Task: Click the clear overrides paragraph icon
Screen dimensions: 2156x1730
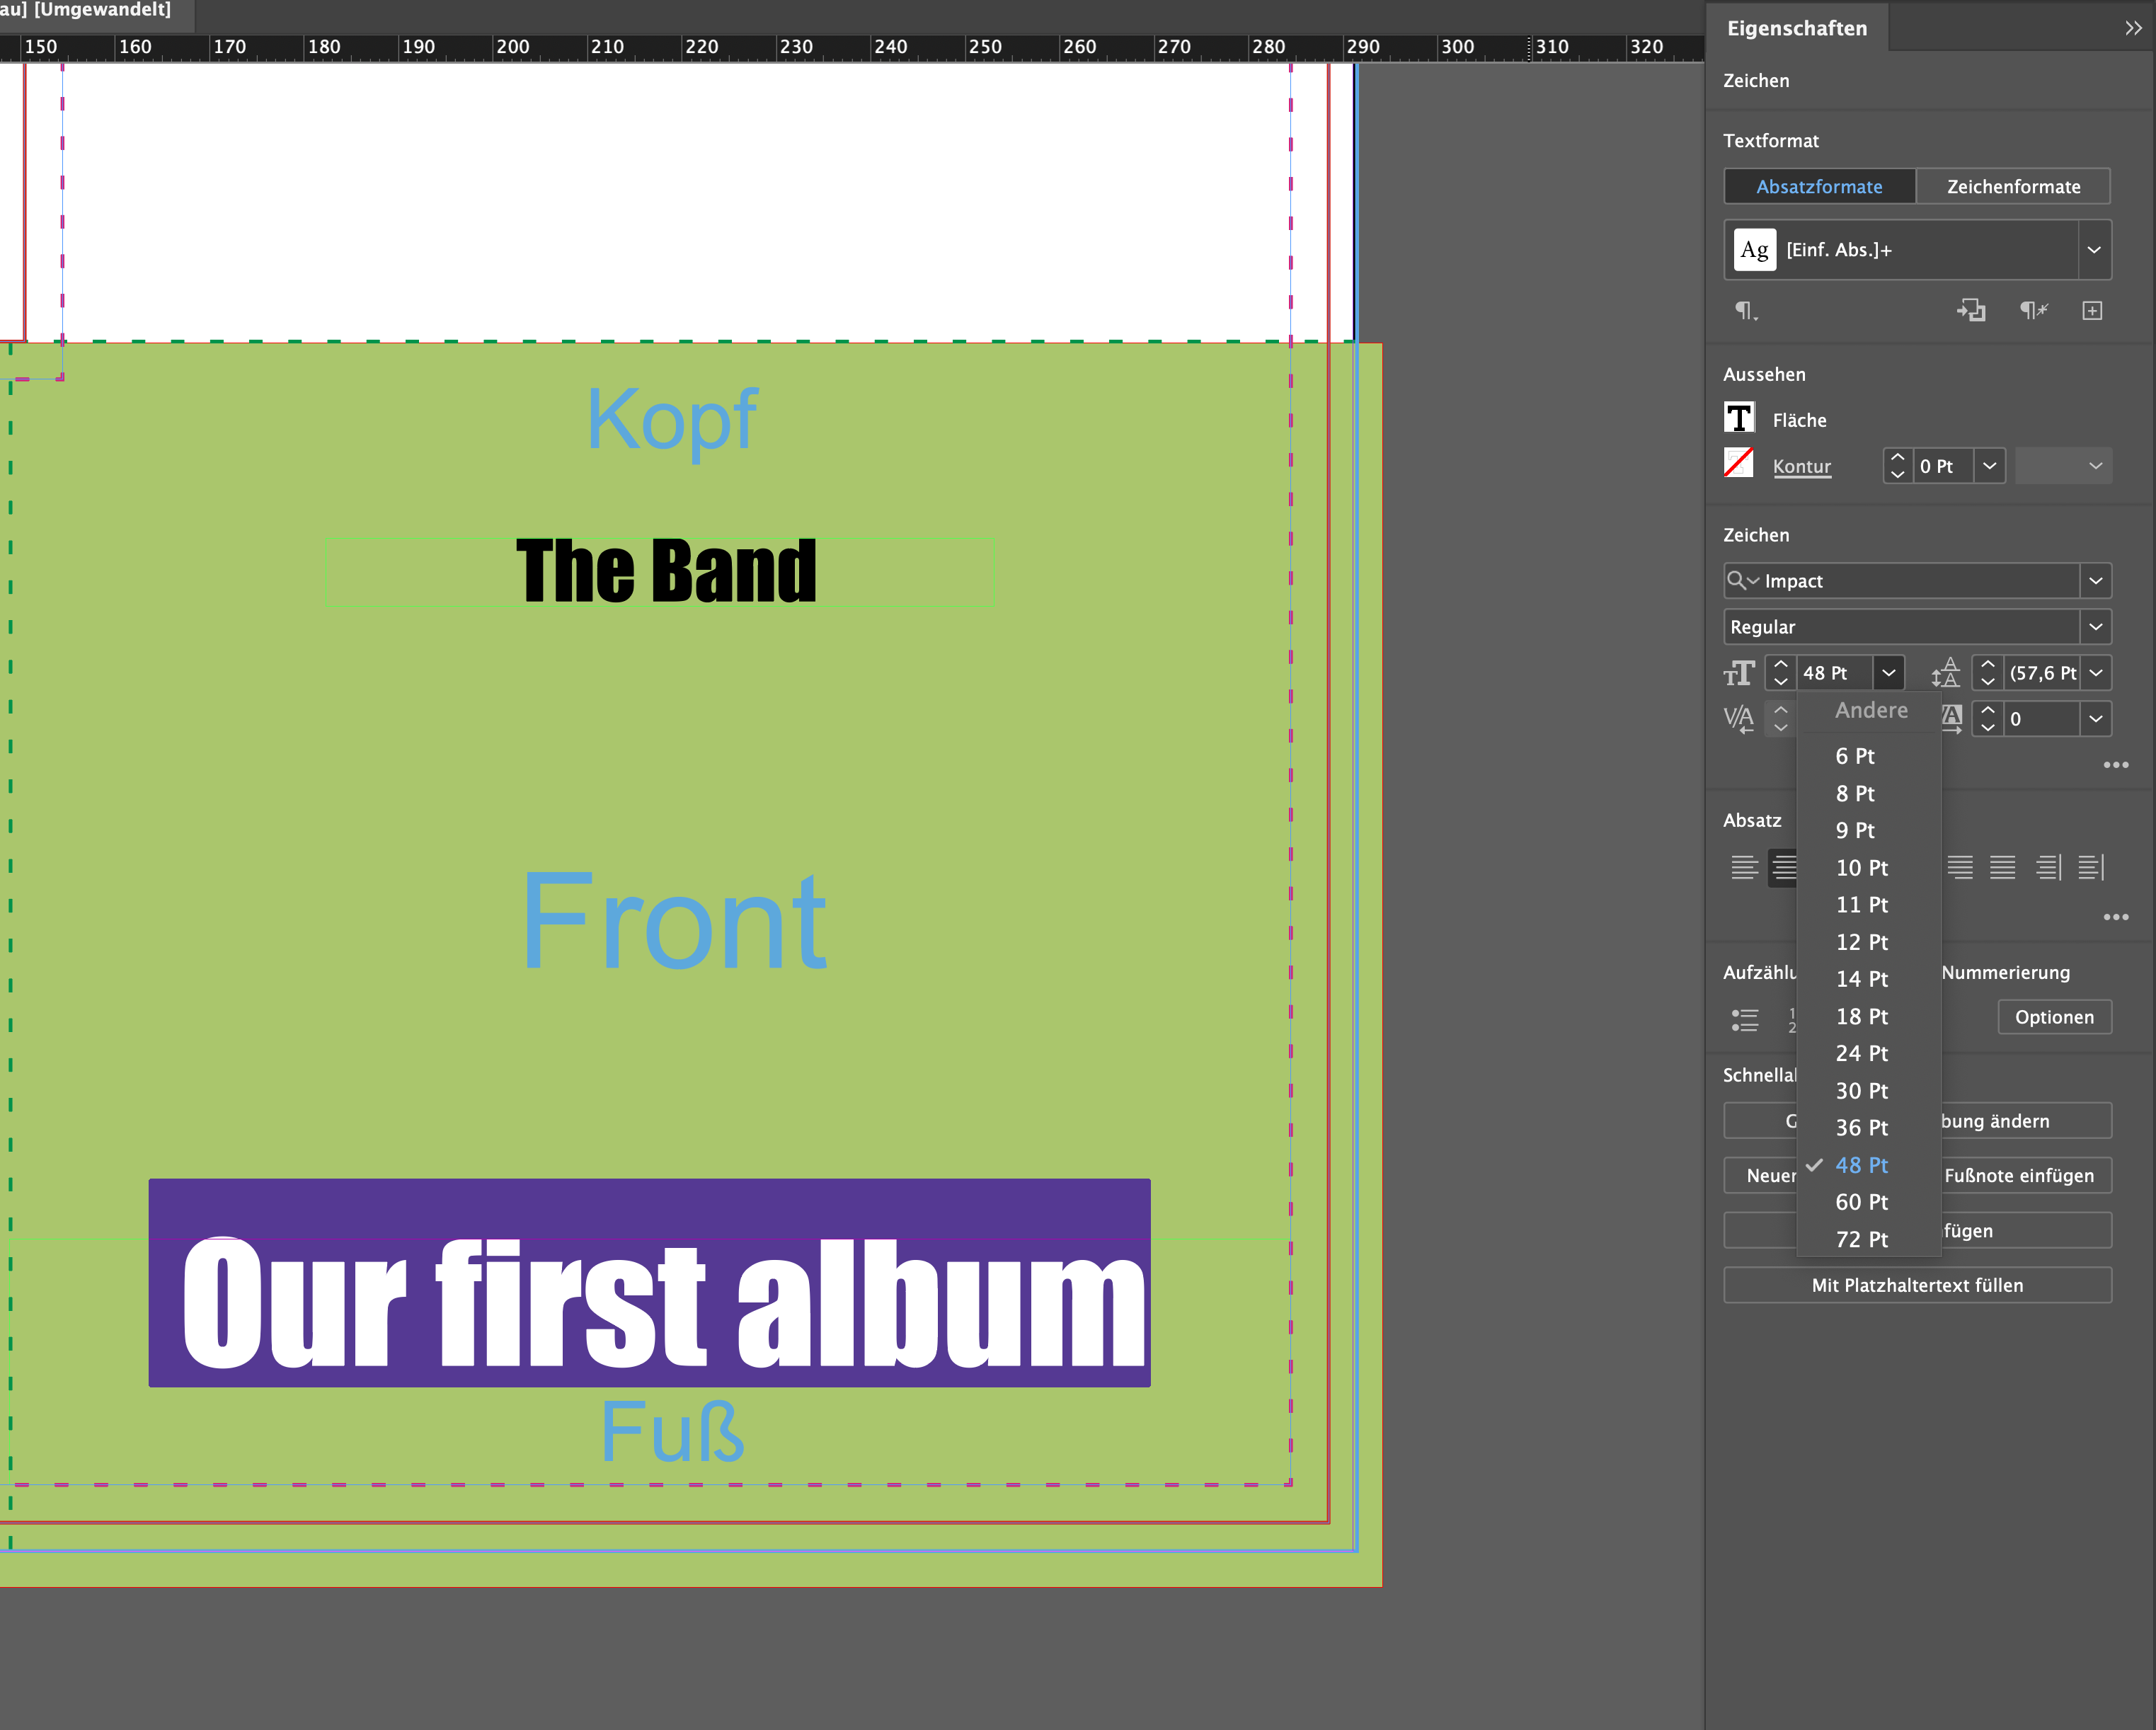Action: pyautogui.click(x=2033, y=311)
